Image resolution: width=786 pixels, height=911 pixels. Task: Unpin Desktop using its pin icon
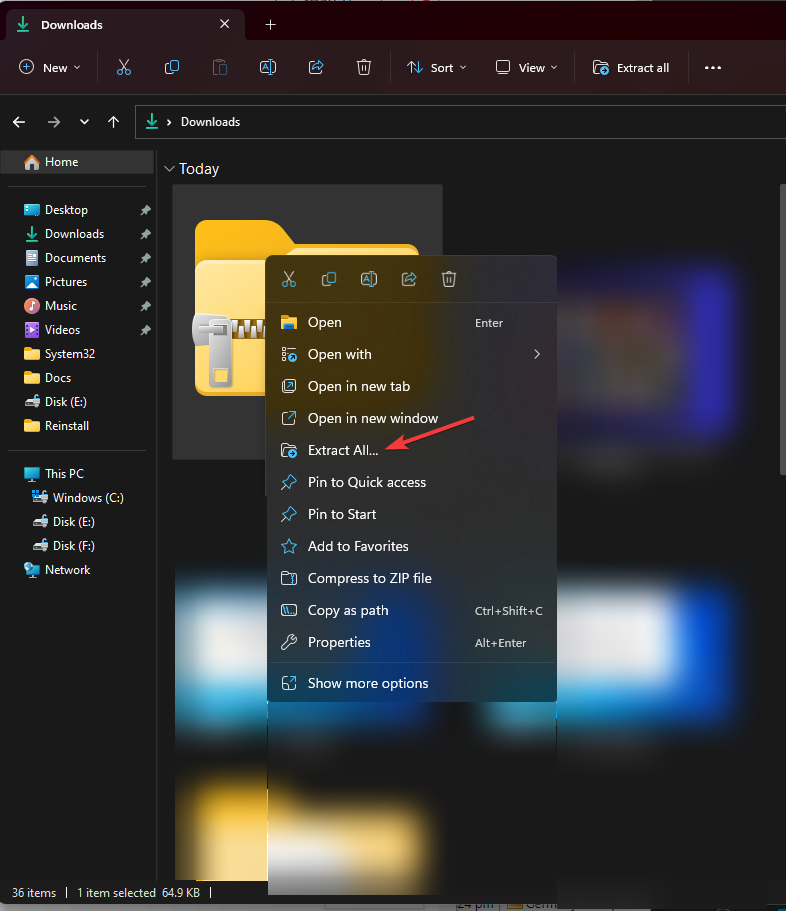[x=145, y=210]
